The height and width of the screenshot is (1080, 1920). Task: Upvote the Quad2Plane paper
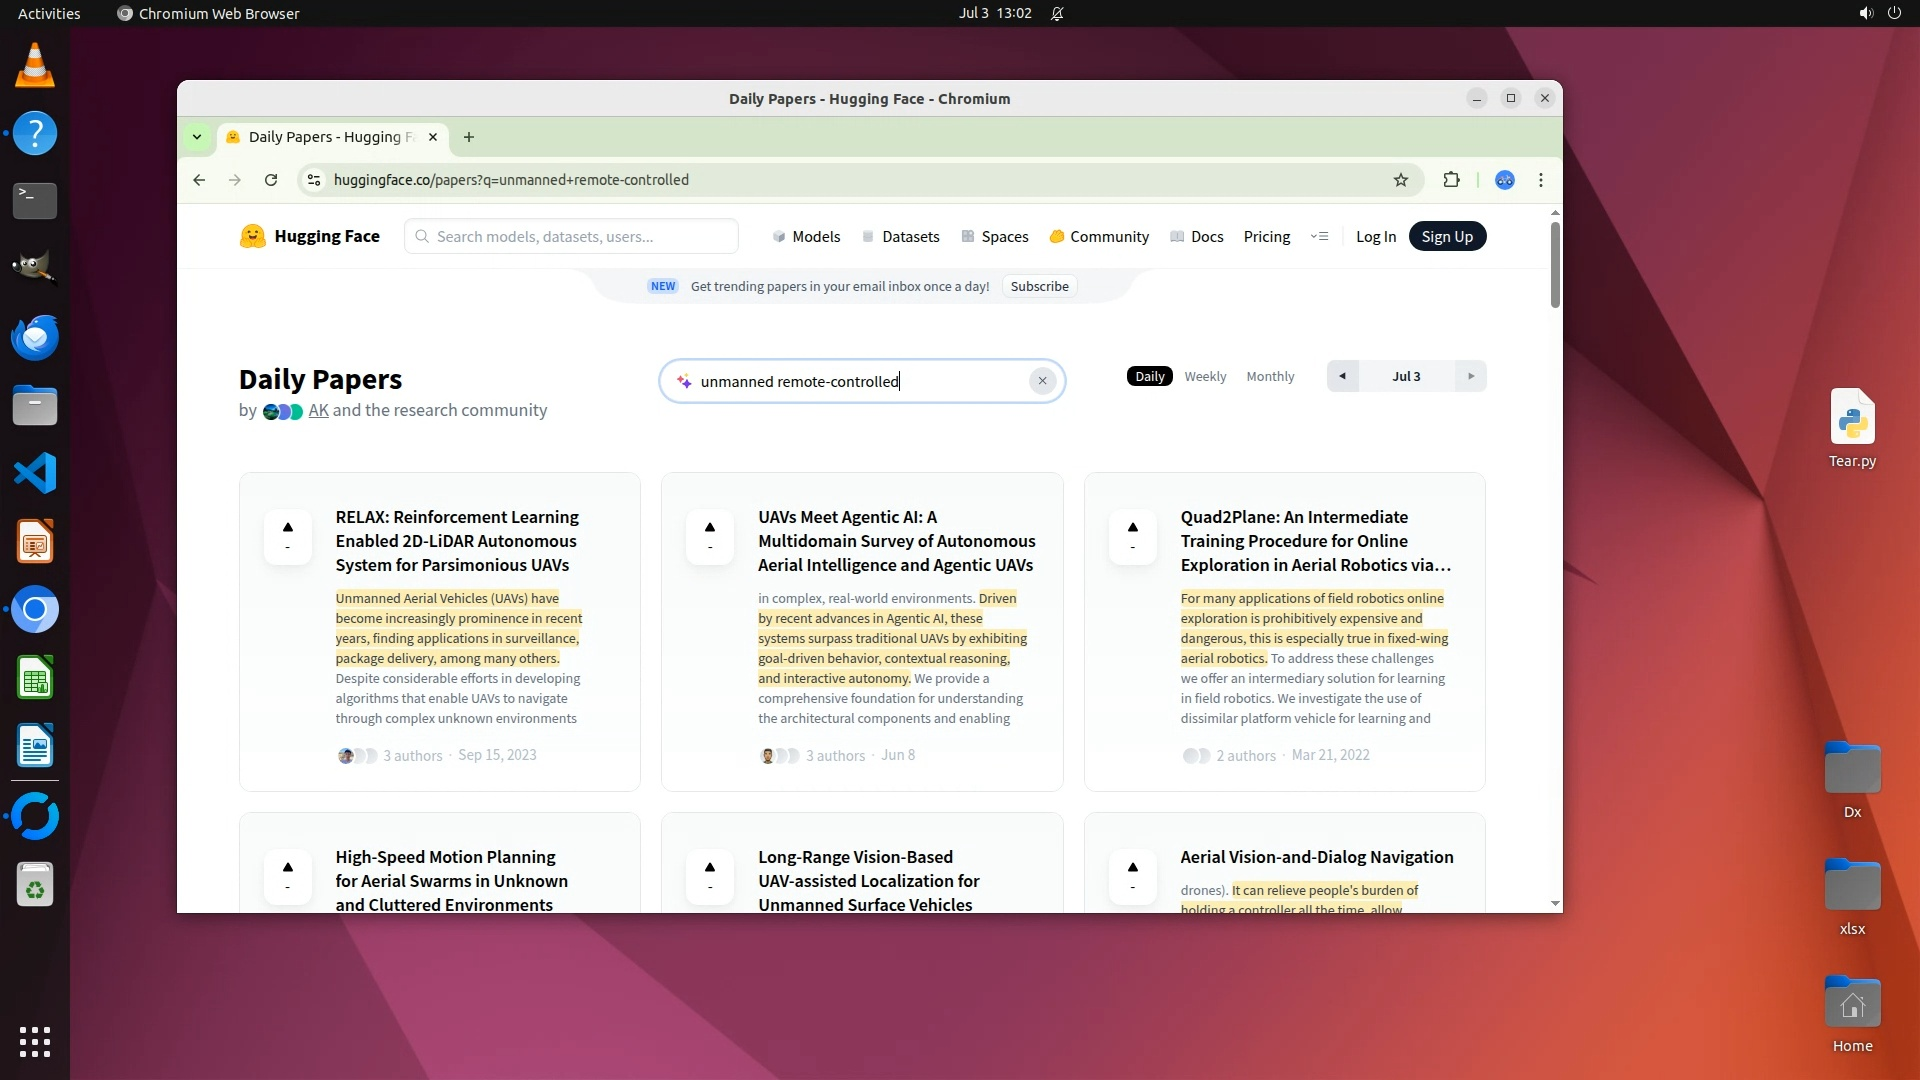[x=1132, y=536]
